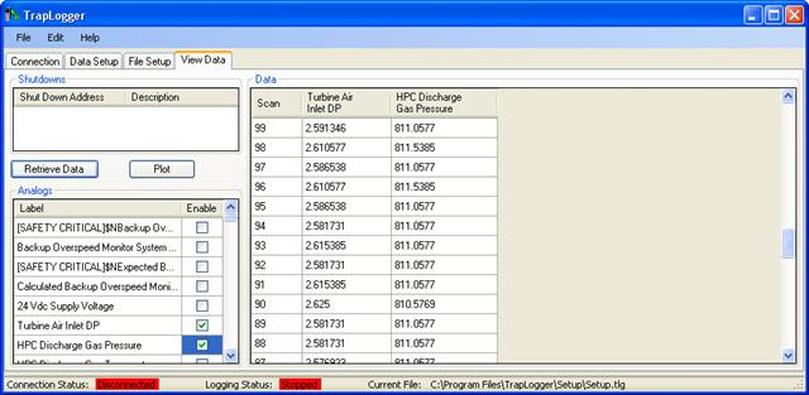Select the Turbine Air Inlet DP label row
The width and height of the screenshot is (809, 395).
tap(98, 325)
